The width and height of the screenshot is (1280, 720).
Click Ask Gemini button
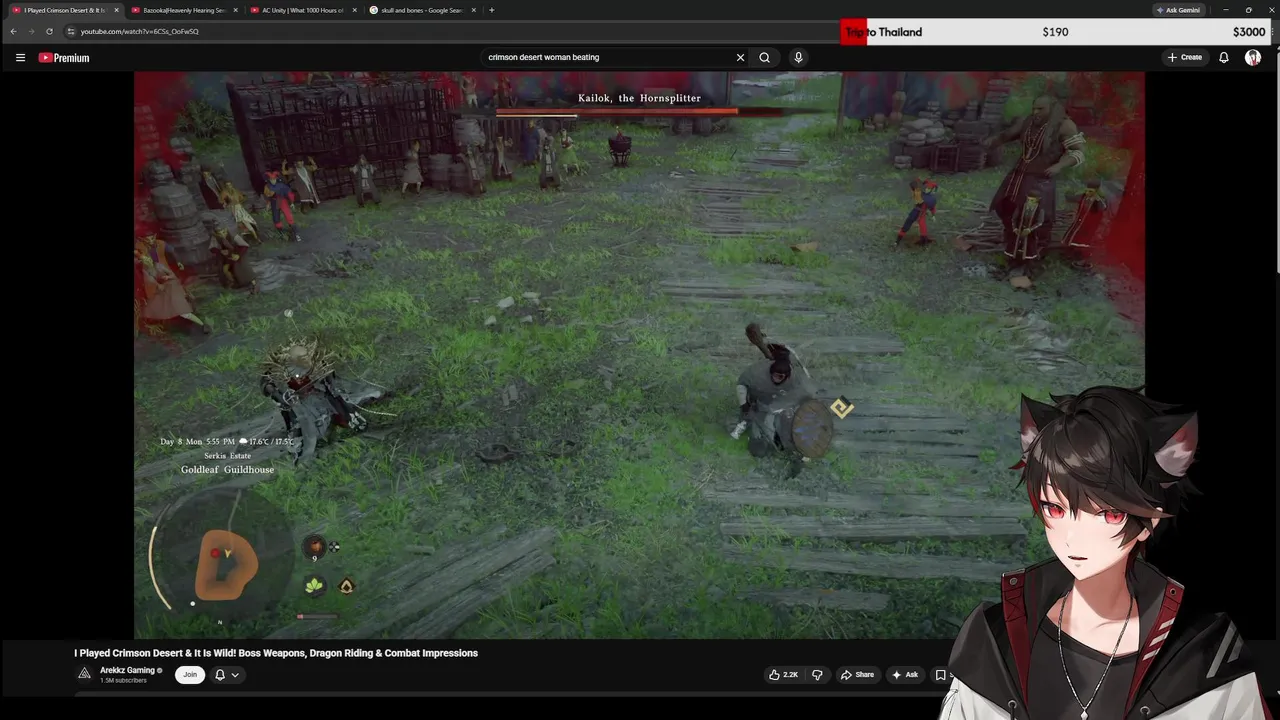point(1178,10)
